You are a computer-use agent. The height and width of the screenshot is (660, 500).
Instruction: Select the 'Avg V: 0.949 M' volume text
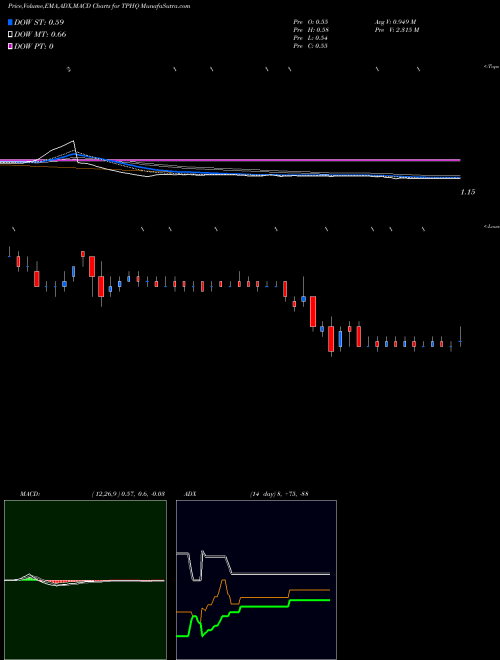(x=395, y=21)
